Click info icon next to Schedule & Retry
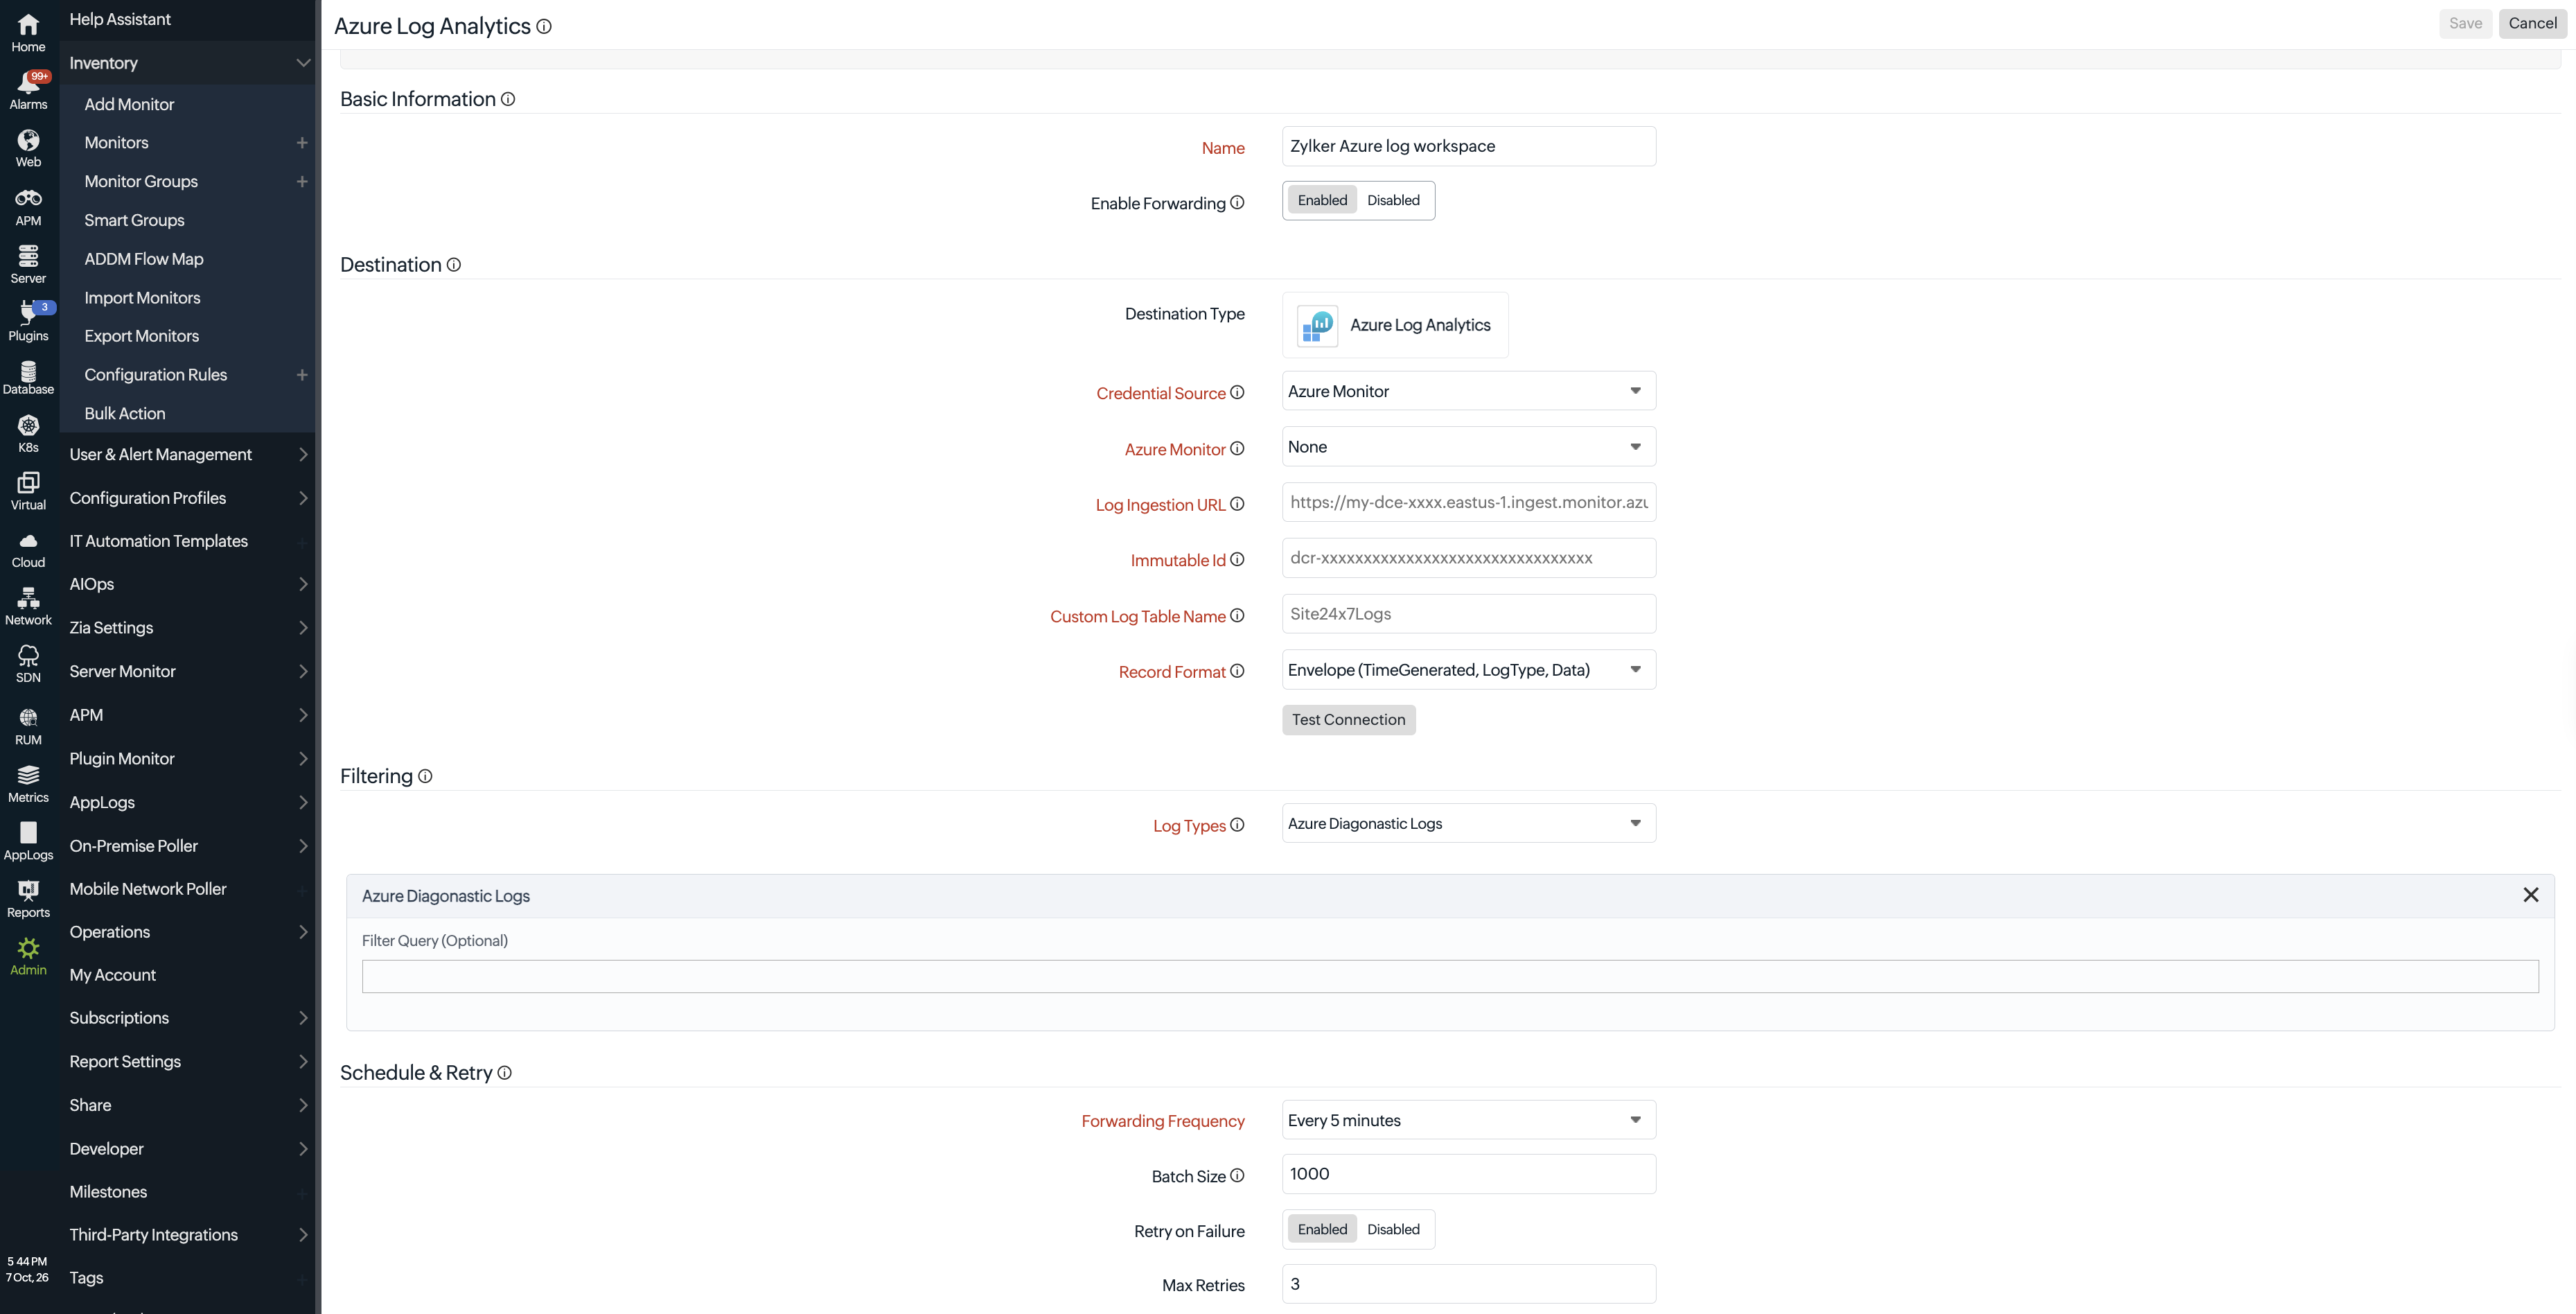 (x=505, y=1072)
